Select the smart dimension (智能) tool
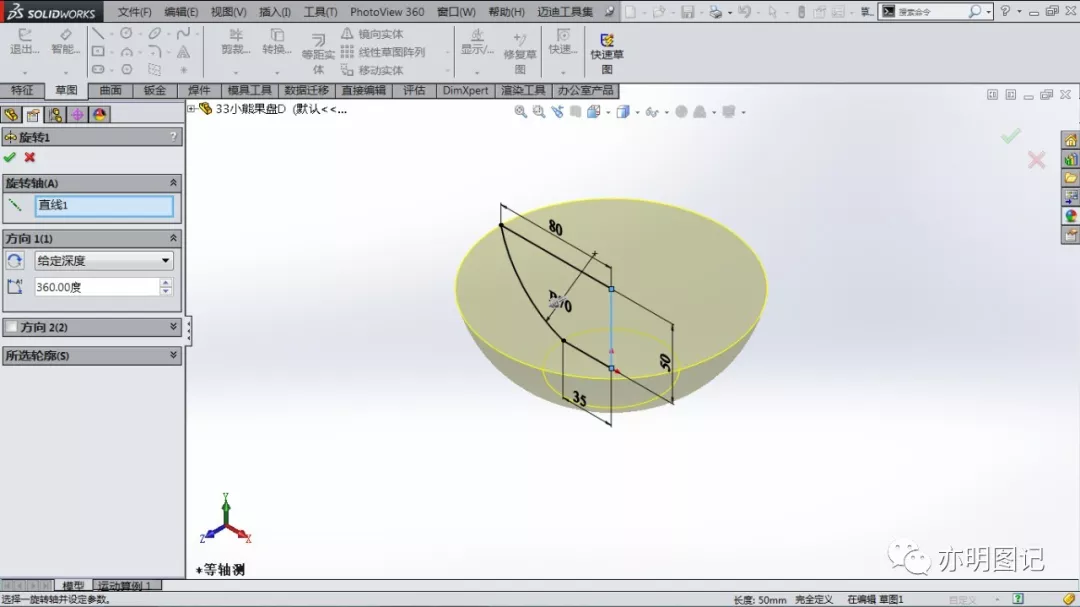This screenshot has width=1080, height=607. coord(65,41)
